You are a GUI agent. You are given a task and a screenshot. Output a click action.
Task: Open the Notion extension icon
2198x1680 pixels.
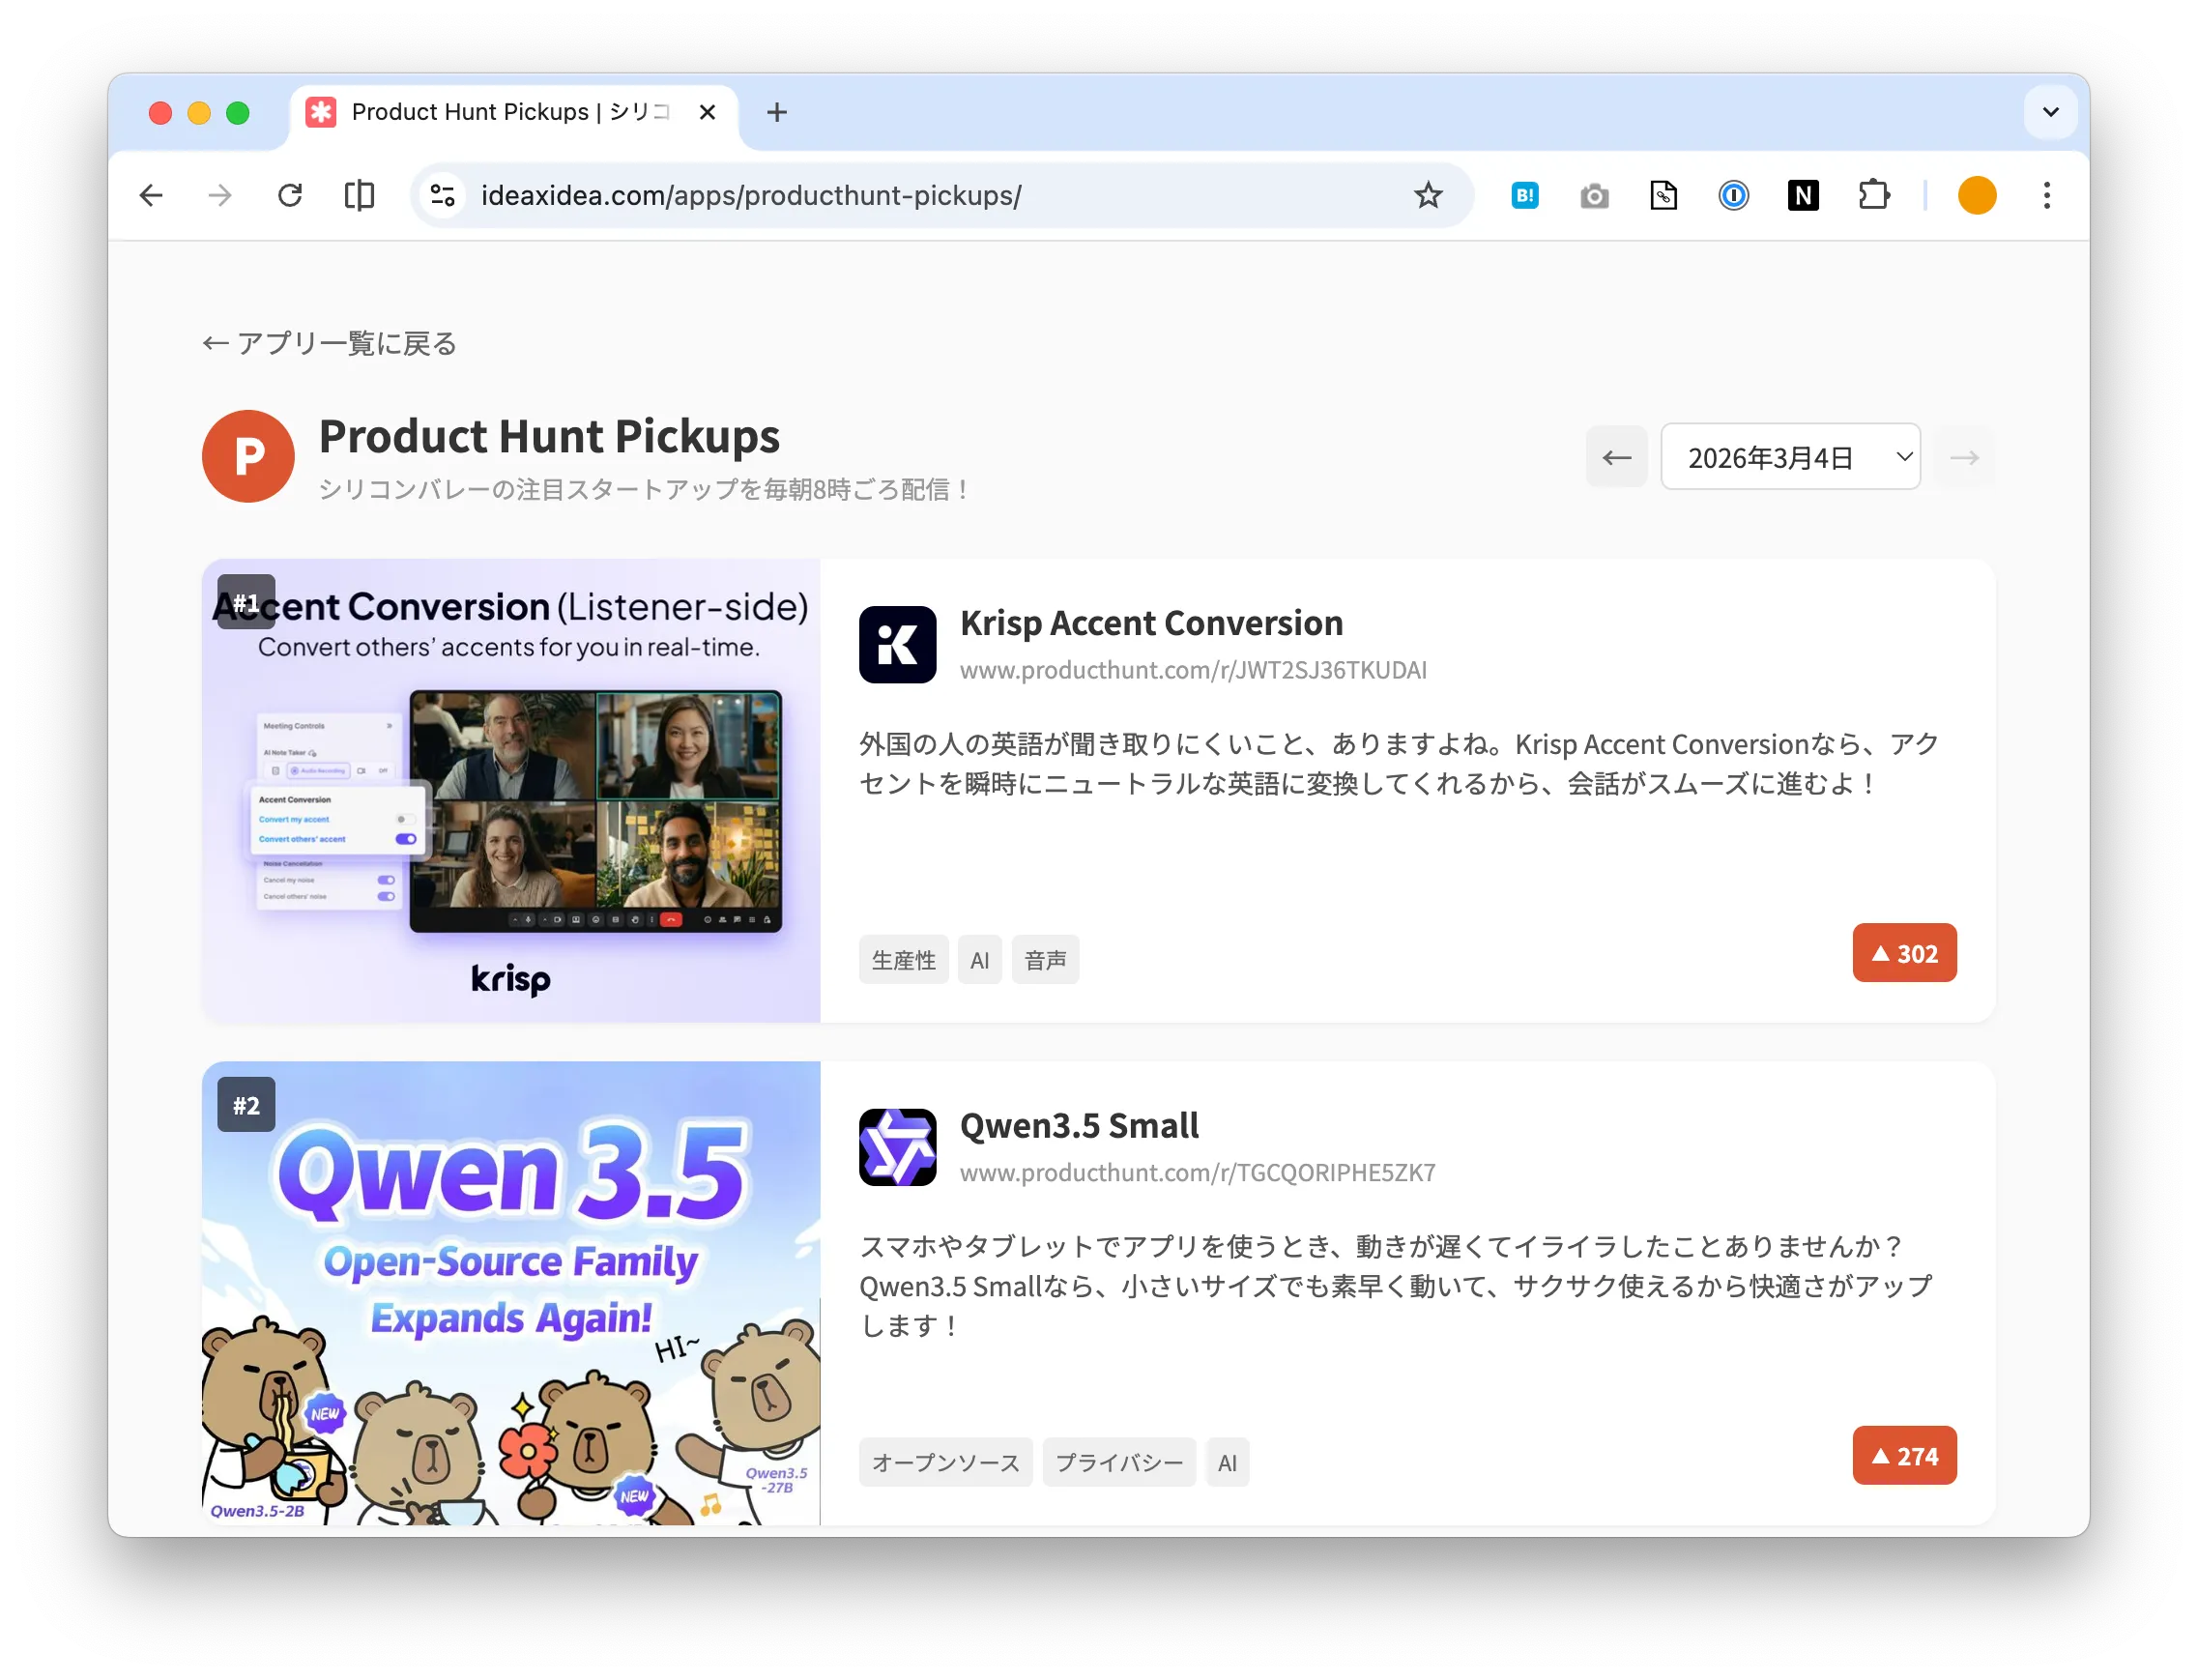(x=1803, y=195)
